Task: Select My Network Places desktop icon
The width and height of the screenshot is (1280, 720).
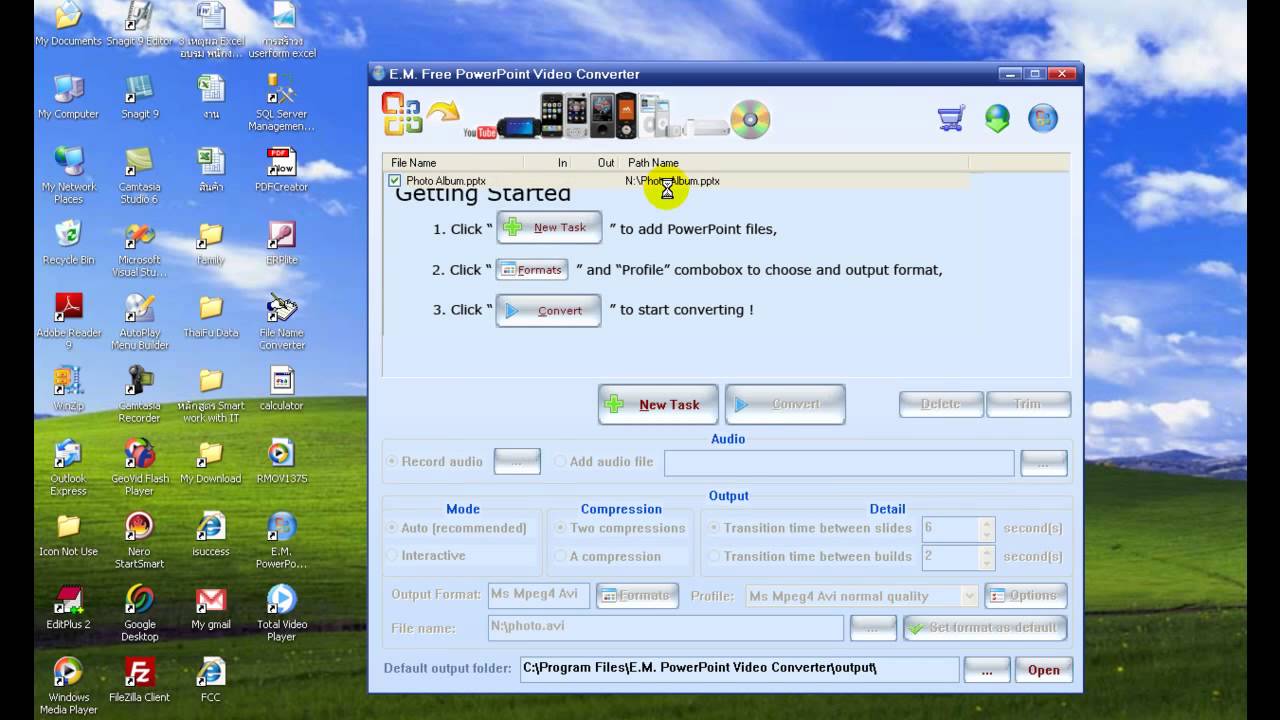Action: [68, 175]
